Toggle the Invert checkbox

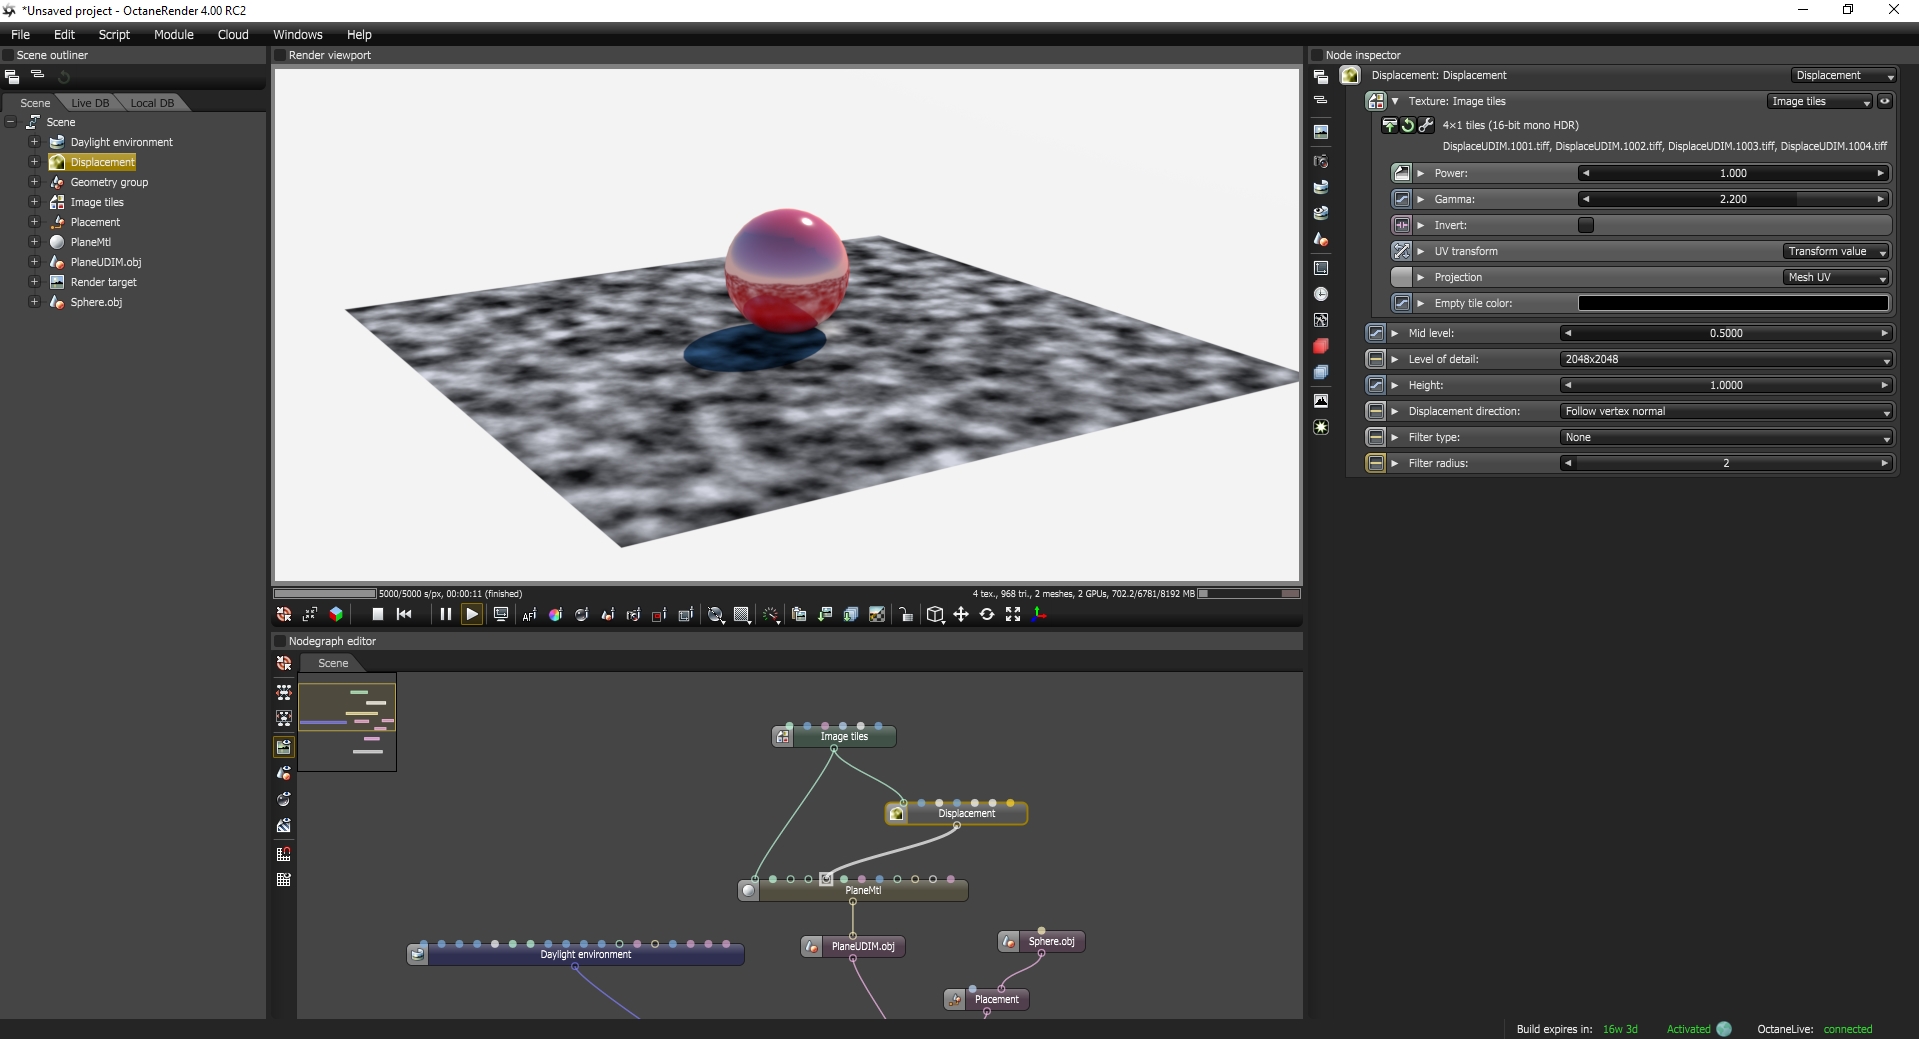click(x=1586, y=225)
